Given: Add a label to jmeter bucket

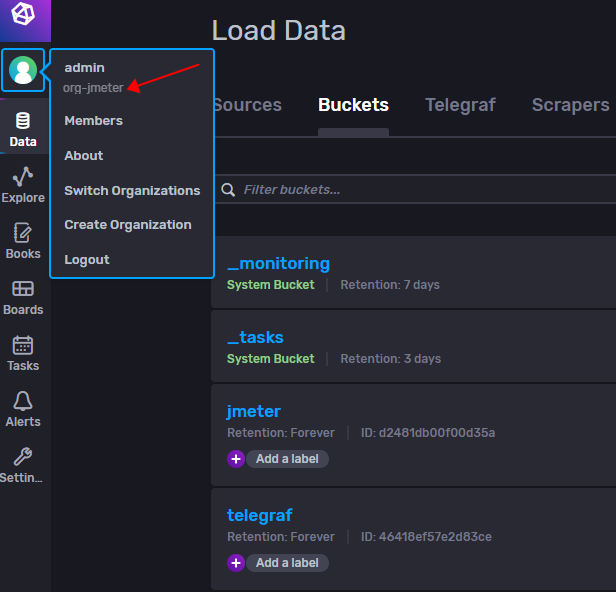Looking at the screenshot, I should (287, 459).
